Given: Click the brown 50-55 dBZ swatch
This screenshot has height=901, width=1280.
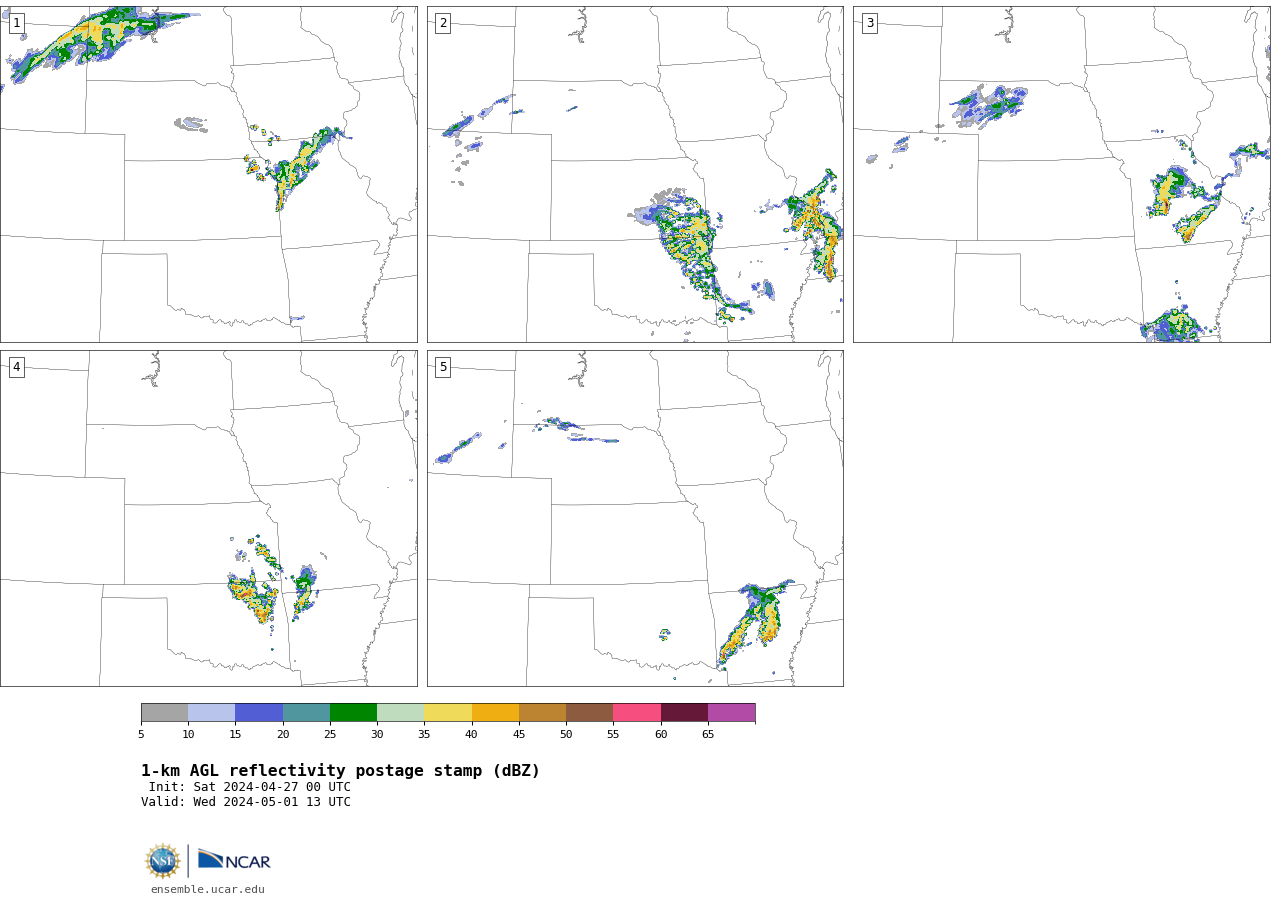Looking at the screenshot, I should click(589, 712).
